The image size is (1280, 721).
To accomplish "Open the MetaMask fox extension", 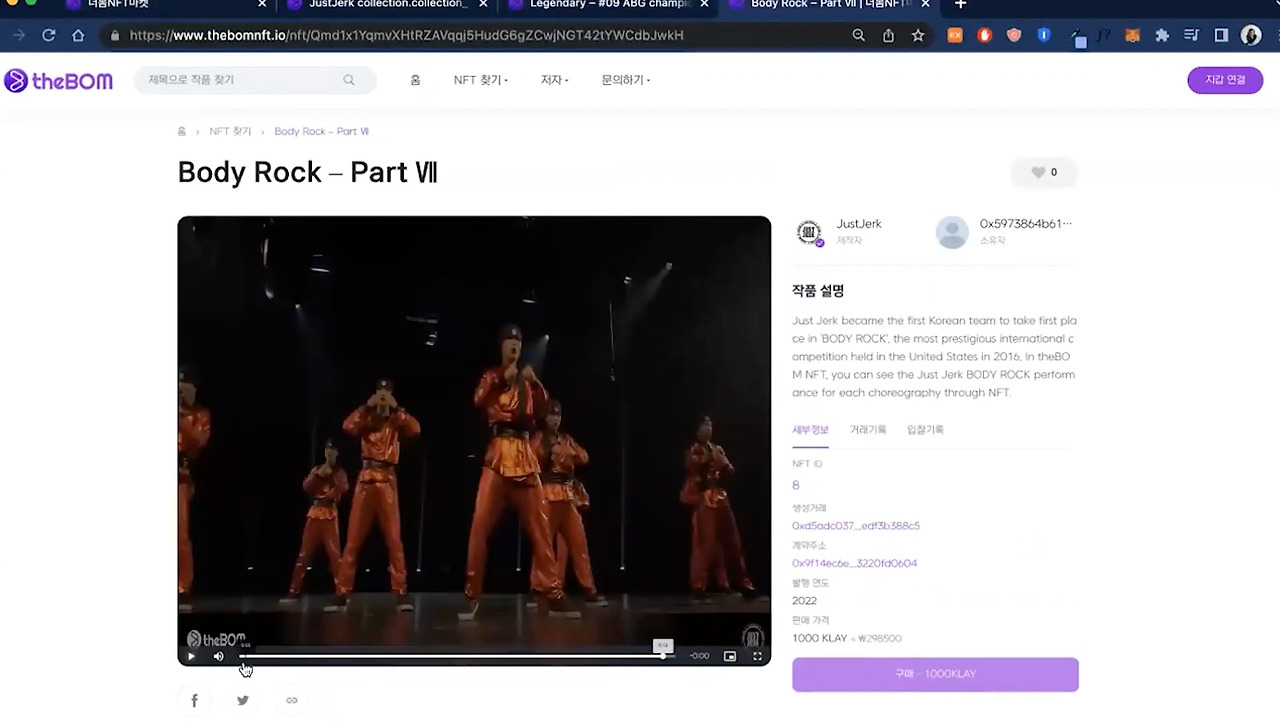I will (1132, 35).
